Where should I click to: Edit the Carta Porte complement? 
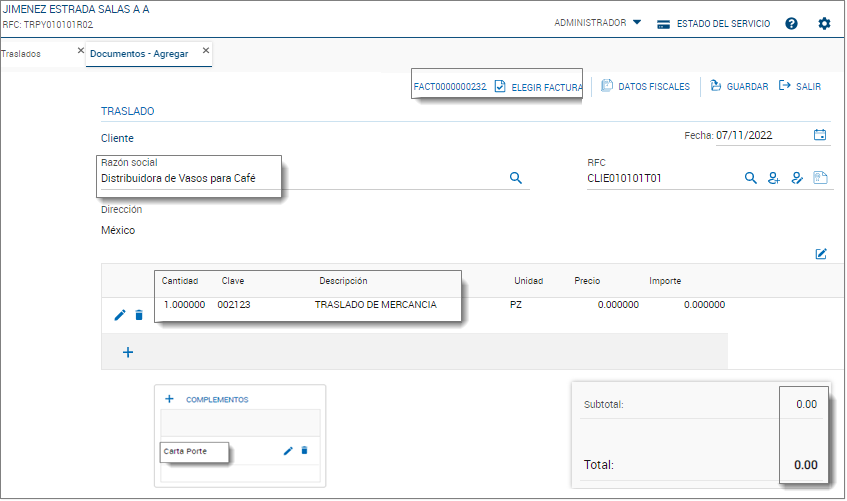[x=288, y=451]
